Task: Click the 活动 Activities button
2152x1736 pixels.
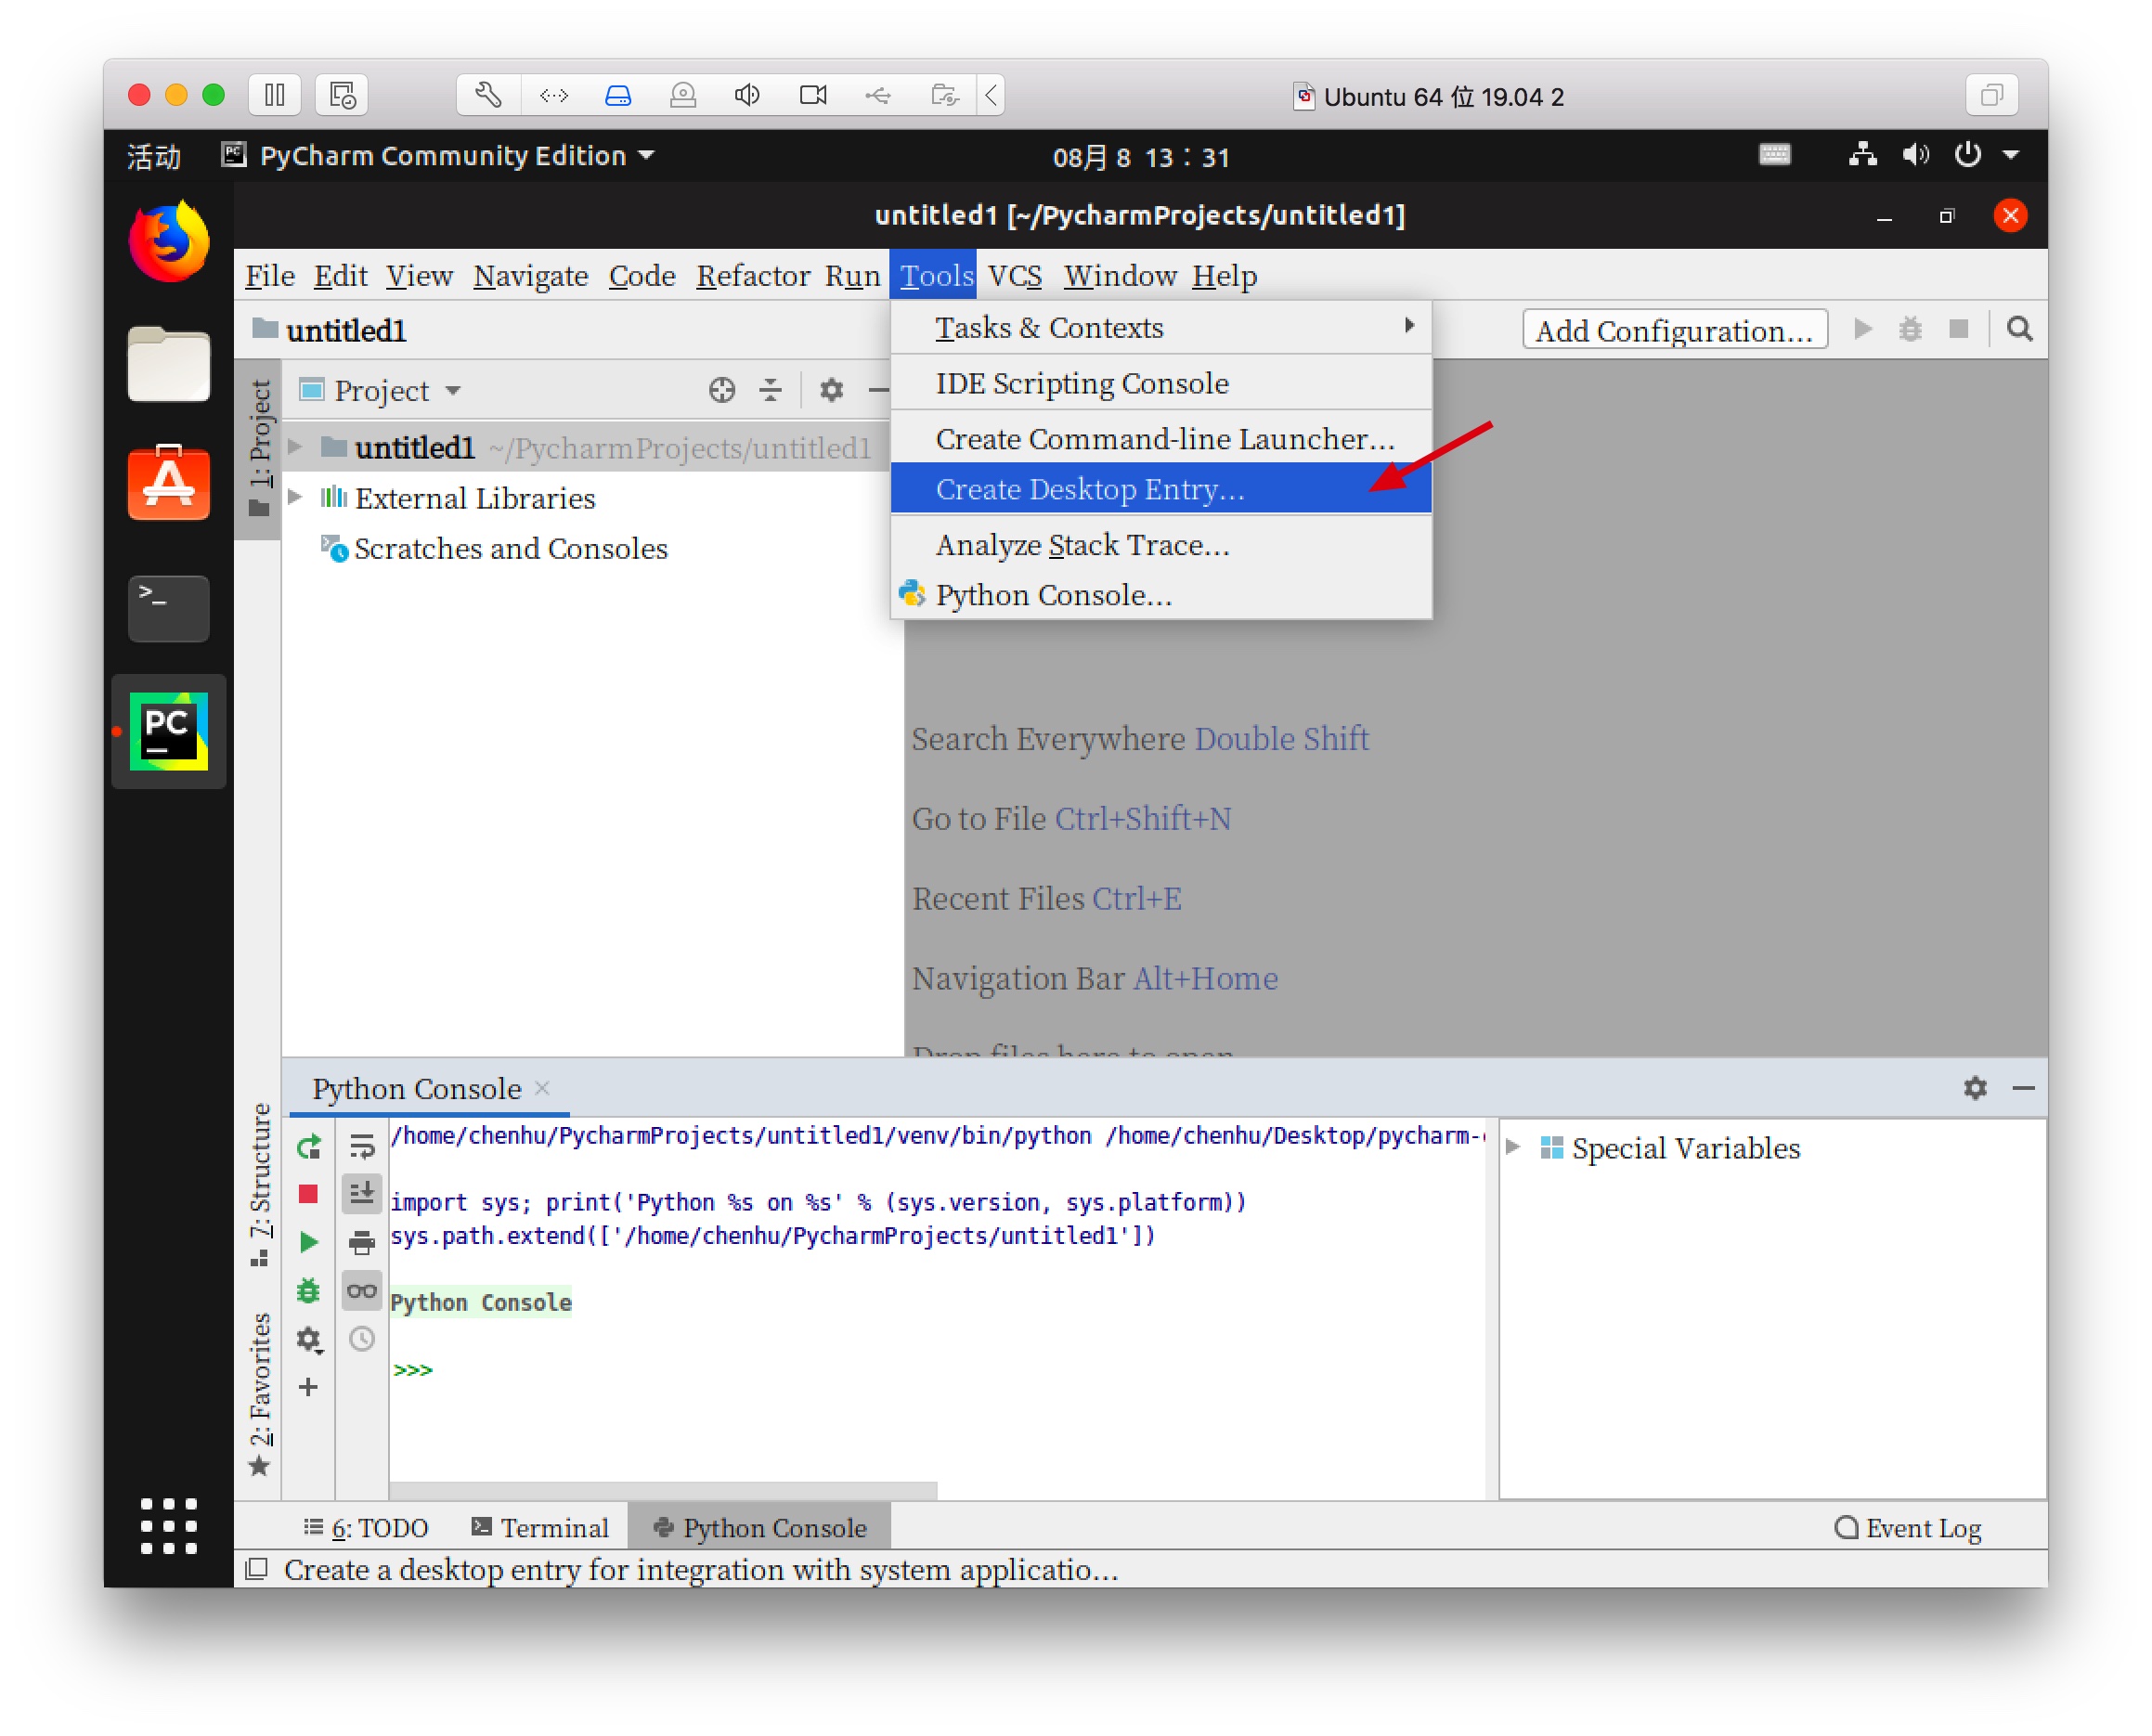Action: click(x=154, y=155)
